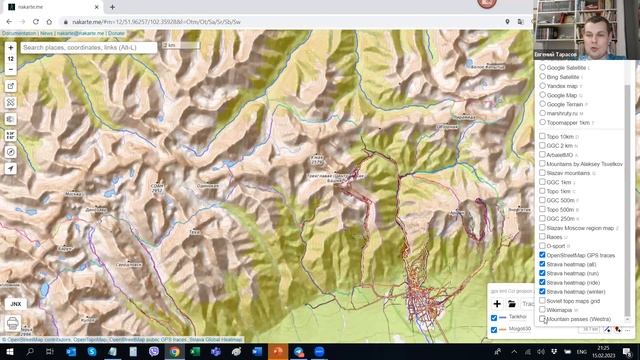Go back in browser history
This screenshot has height=360, width=640.
tap(9, 22)
